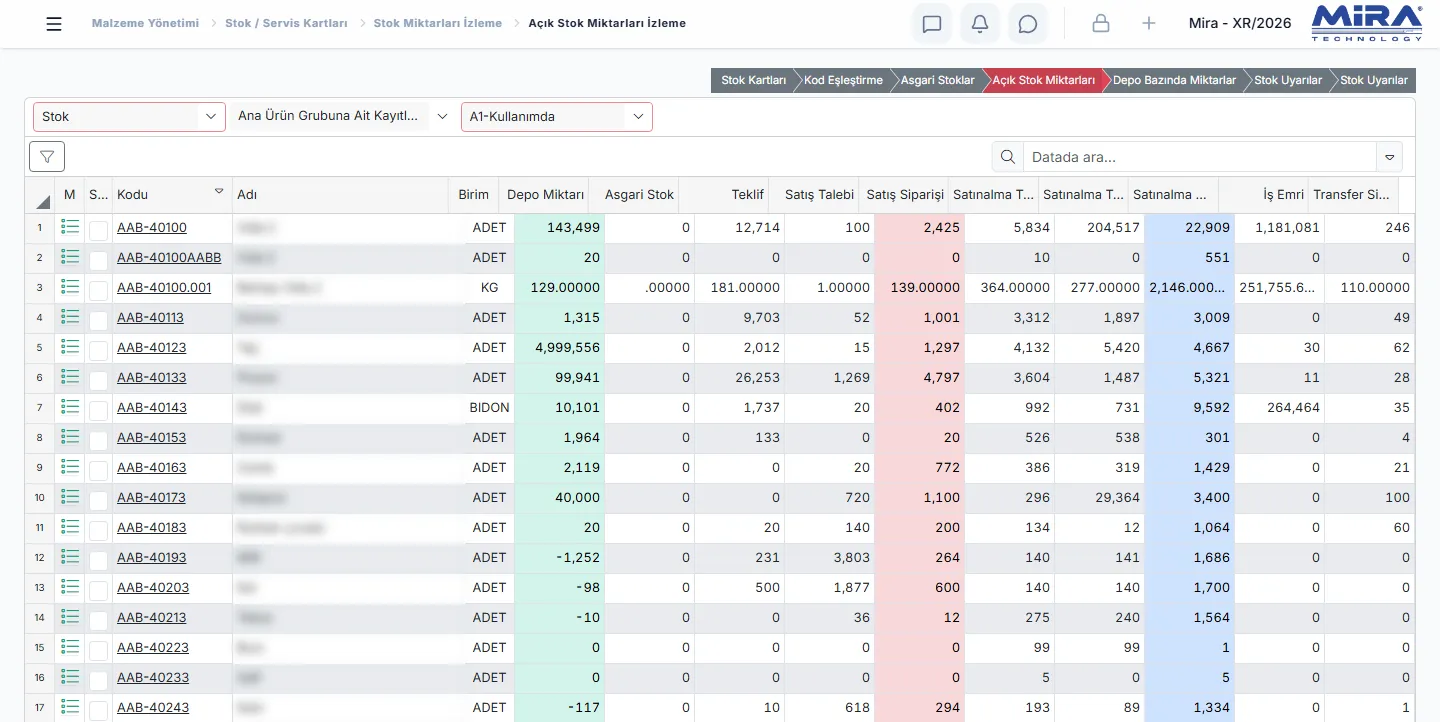1440x722 pixels.
Task: Tick the checkbox for row AAB-40100AABB
Action: (x=98, y=261)
